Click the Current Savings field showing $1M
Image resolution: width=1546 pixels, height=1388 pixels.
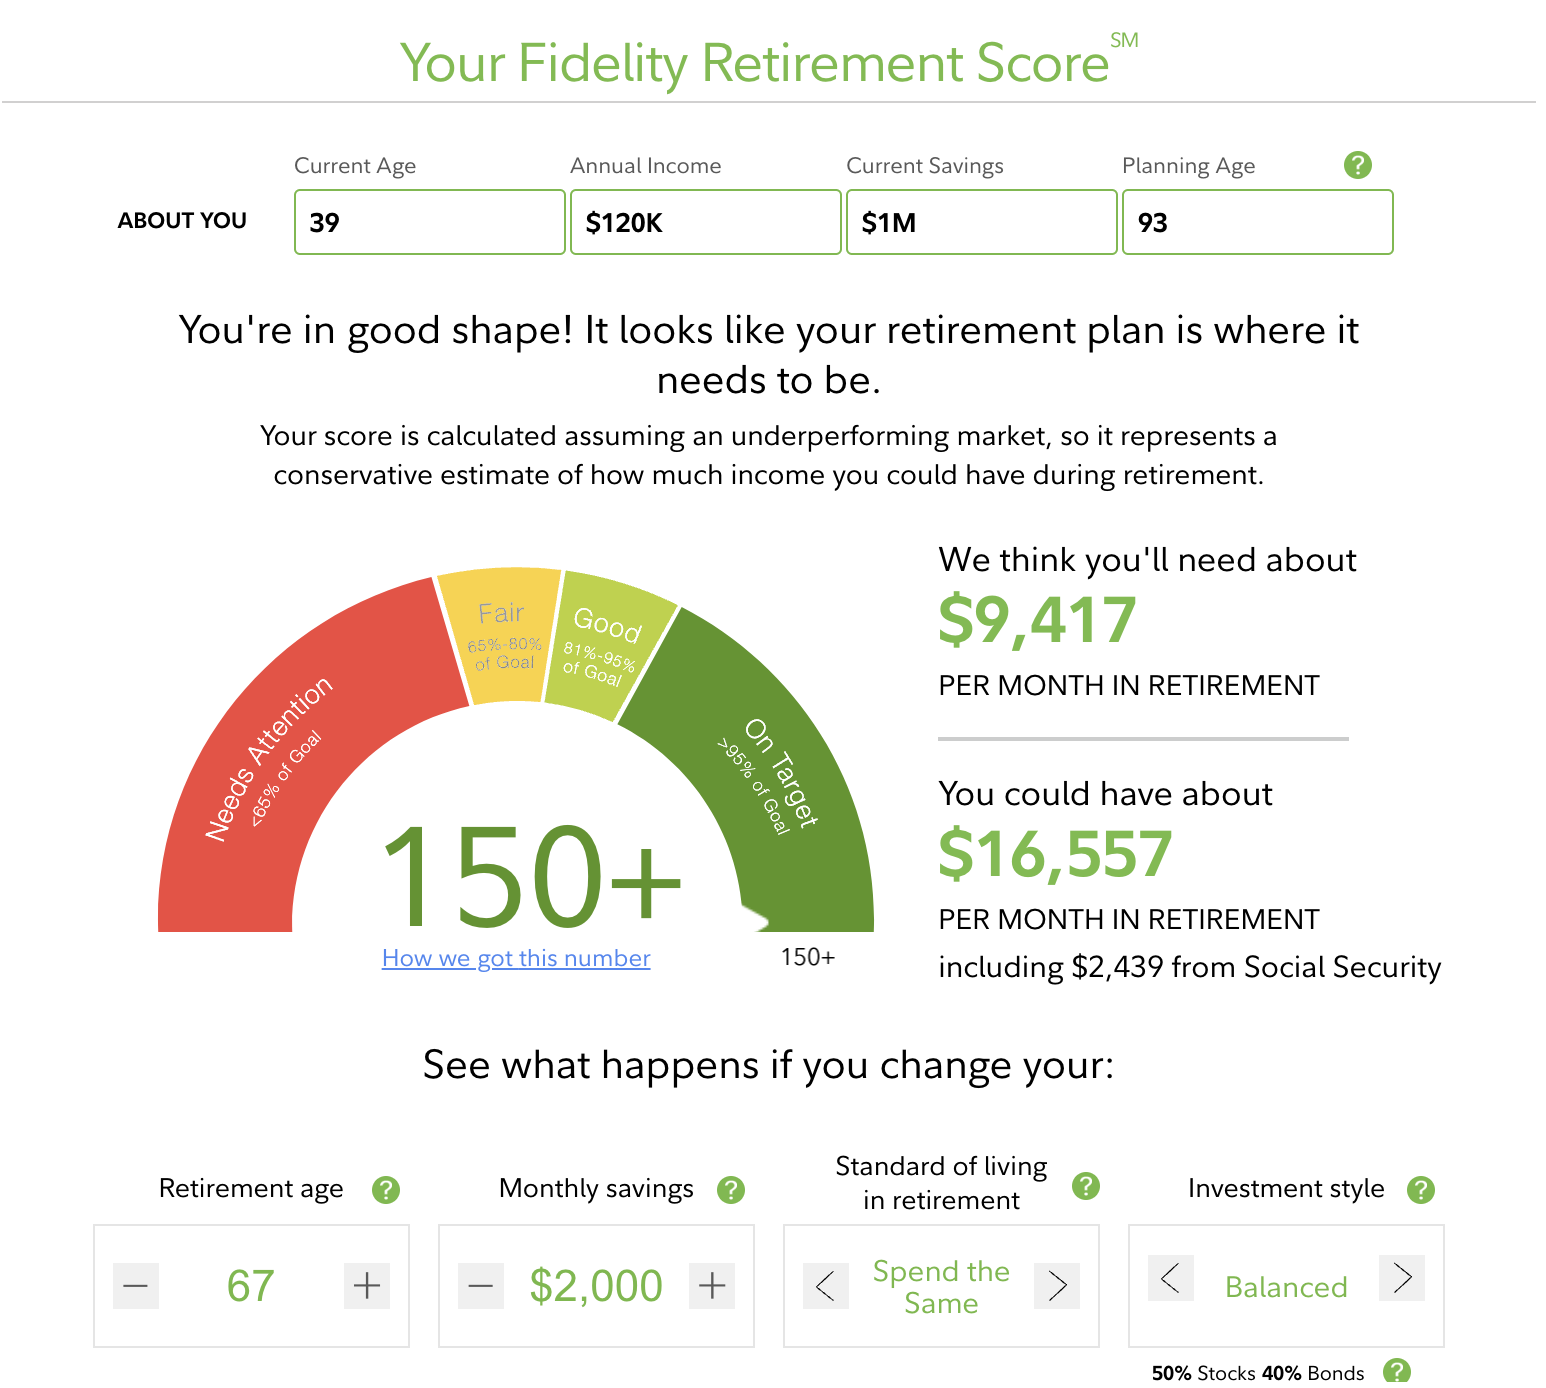point(981,222)
